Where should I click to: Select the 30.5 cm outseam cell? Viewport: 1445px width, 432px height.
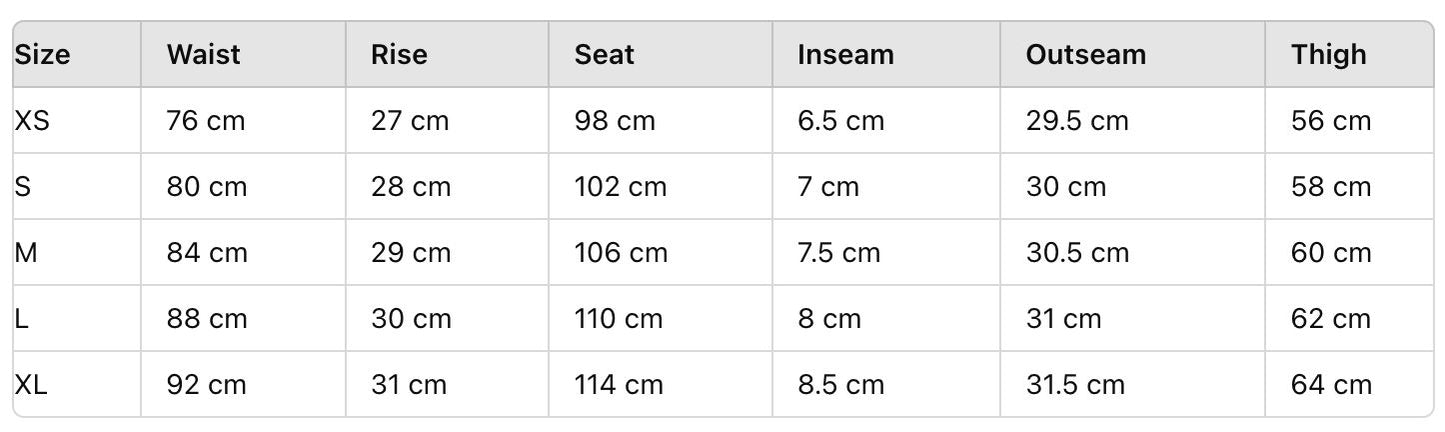coord(1077,253)
